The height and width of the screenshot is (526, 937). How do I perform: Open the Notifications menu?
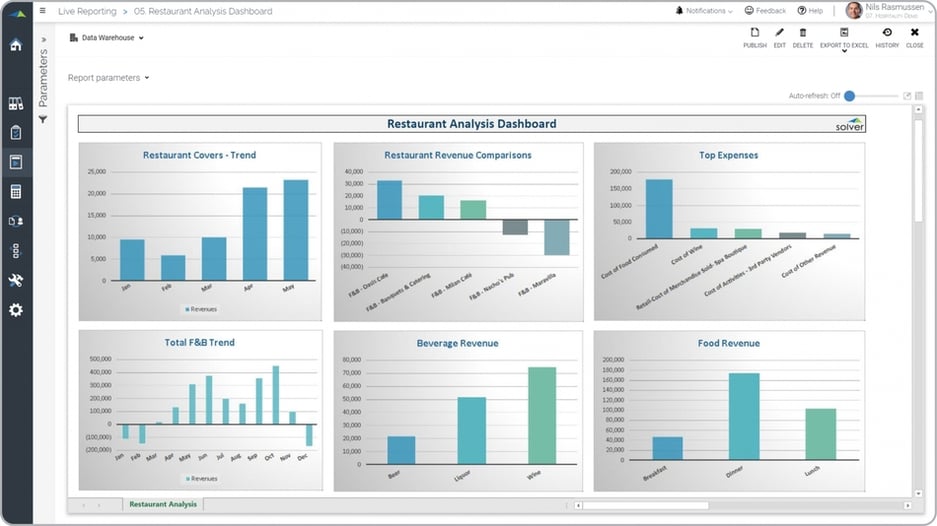click(x=704, y=11)
